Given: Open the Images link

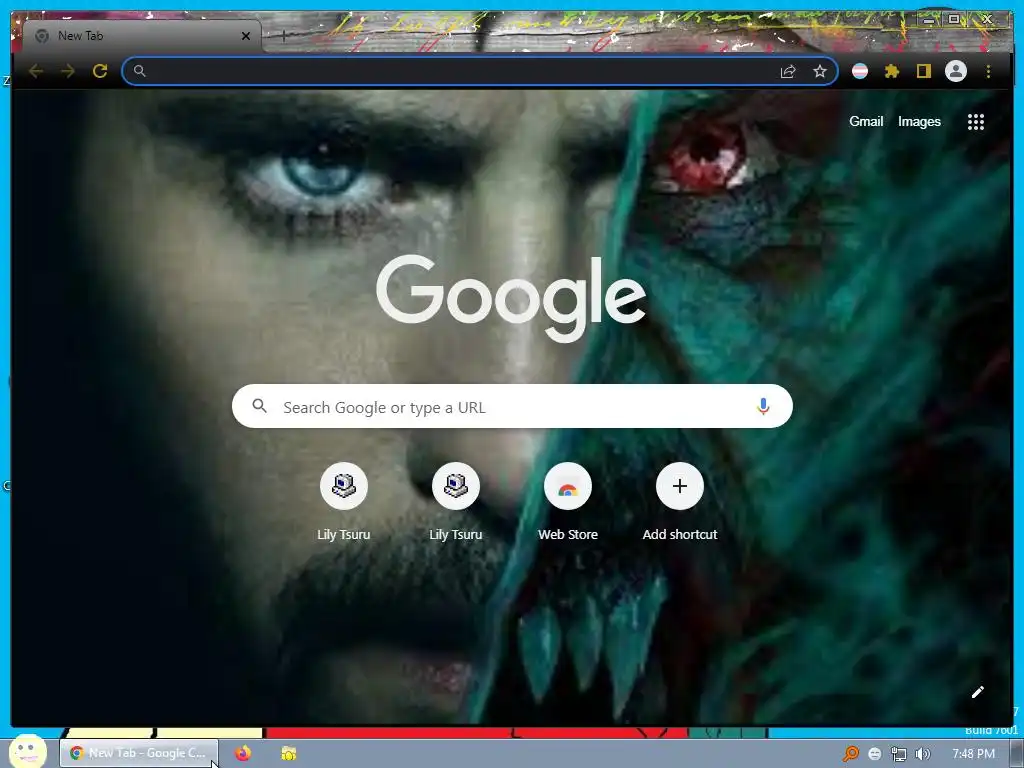Looking at the screenshot, I should [x=919, y=121].
